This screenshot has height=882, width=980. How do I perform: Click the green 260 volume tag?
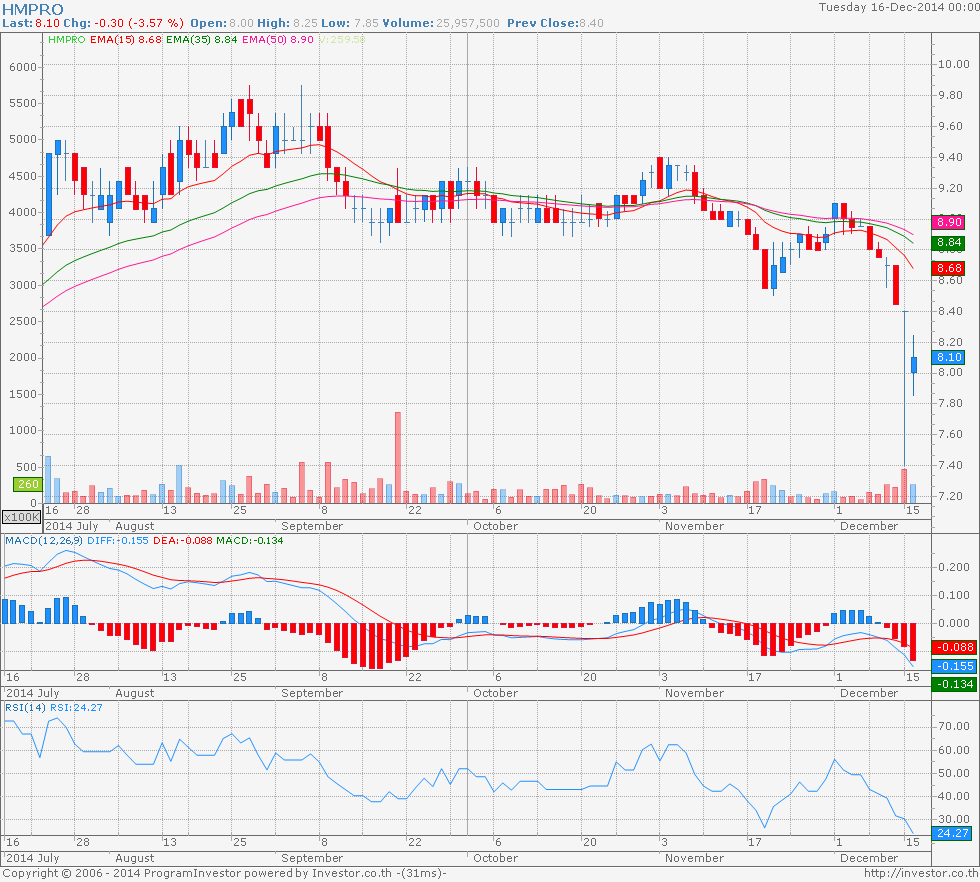[x=28, y=484]
